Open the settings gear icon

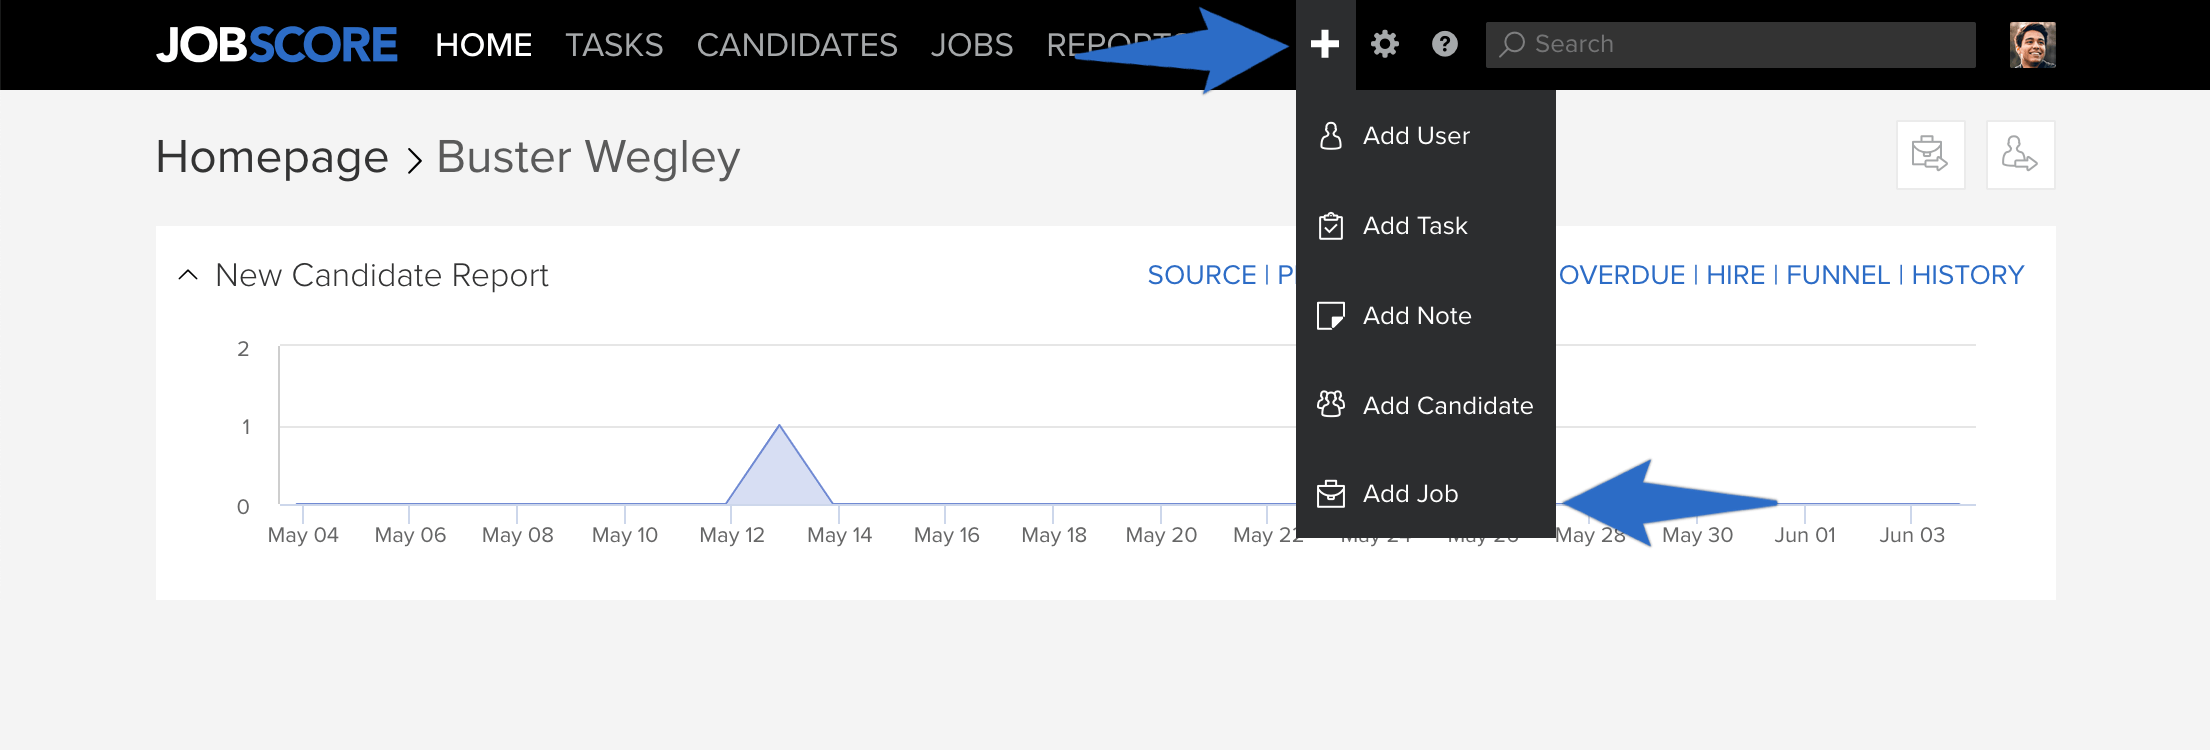(1385, 44)
